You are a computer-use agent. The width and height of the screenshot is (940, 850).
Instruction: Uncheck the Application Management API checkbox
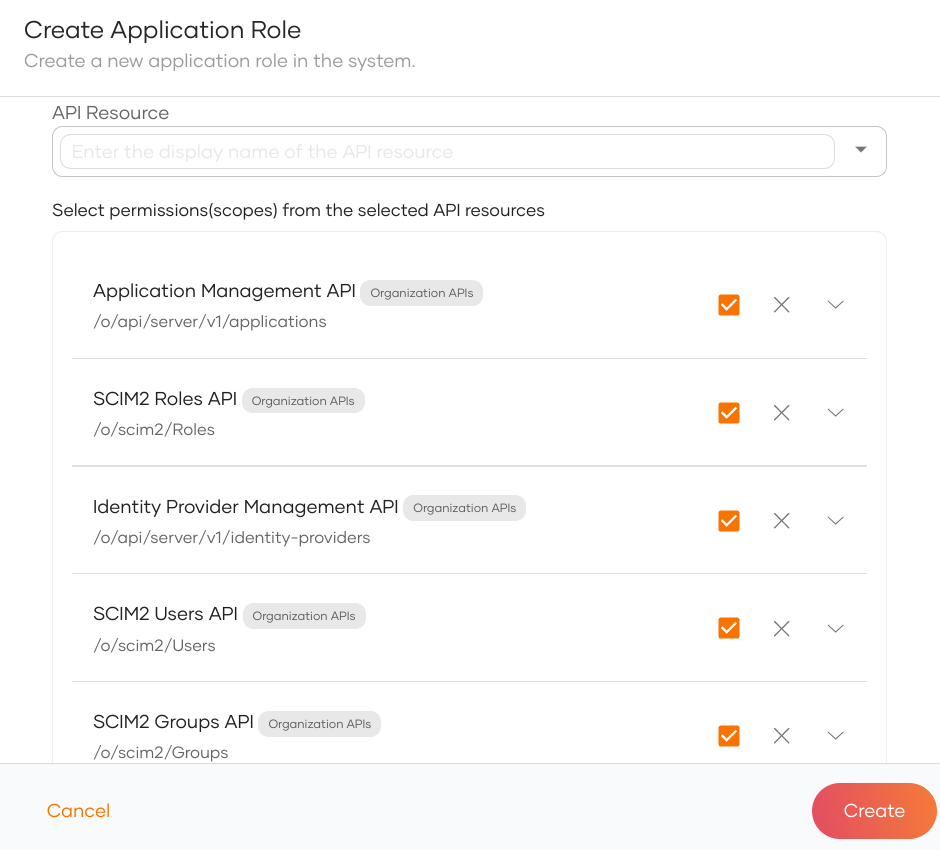728,305
